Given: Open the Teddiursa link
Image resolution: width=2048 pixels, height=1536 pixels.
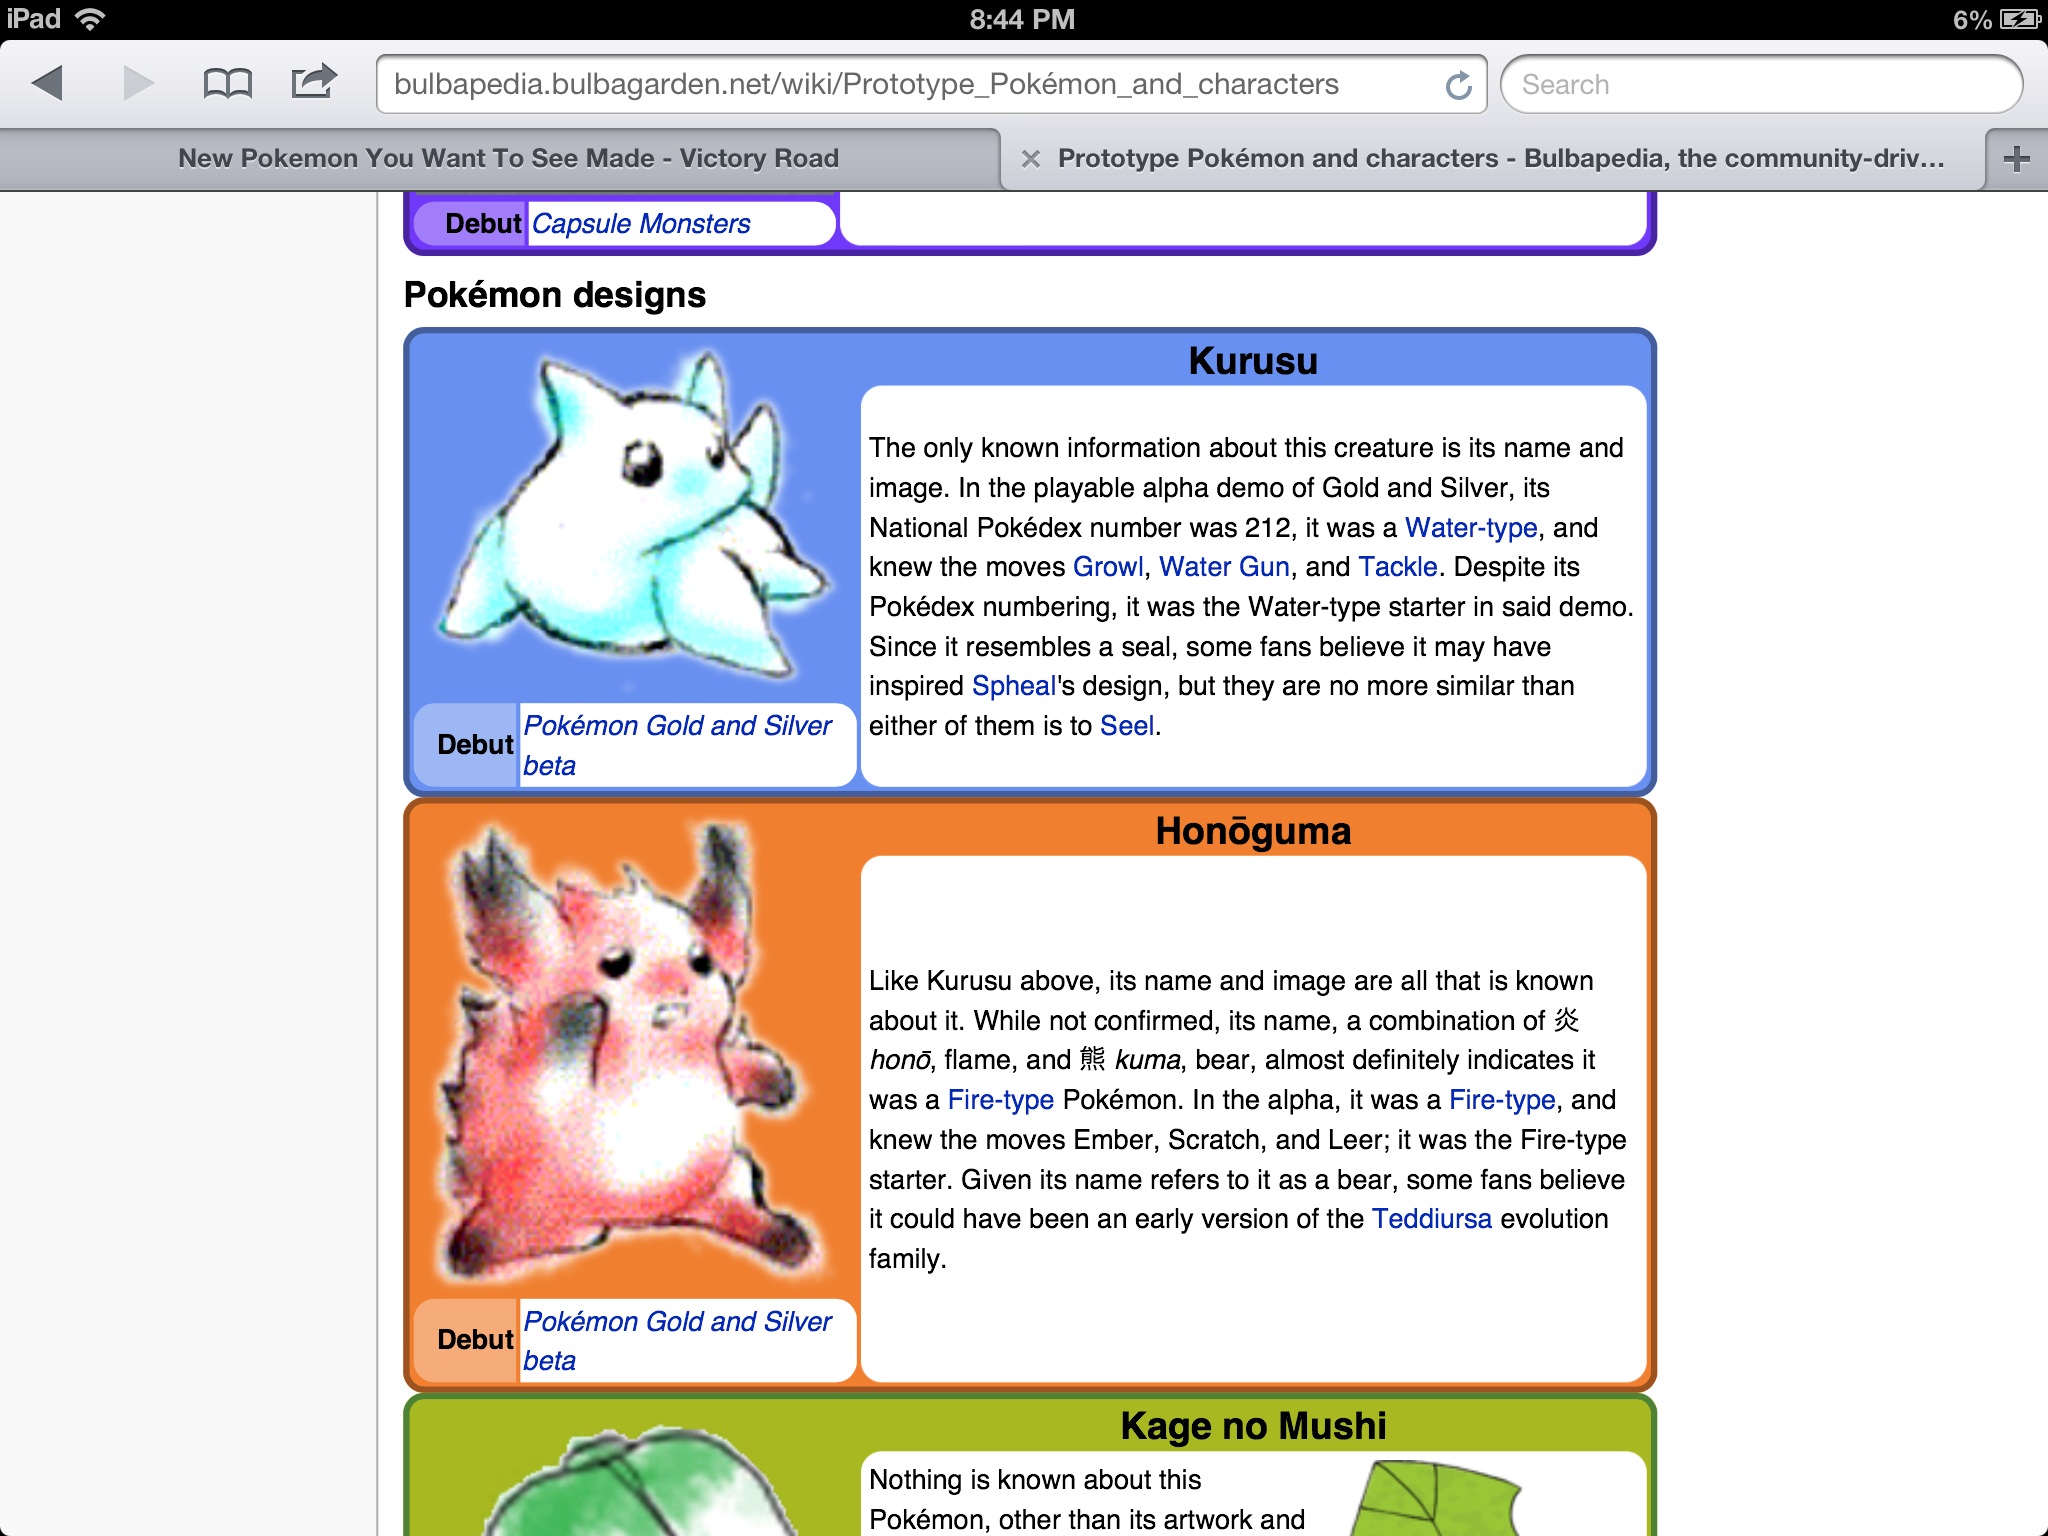Looking at the screenshot, I should tap(1432, 1219).
